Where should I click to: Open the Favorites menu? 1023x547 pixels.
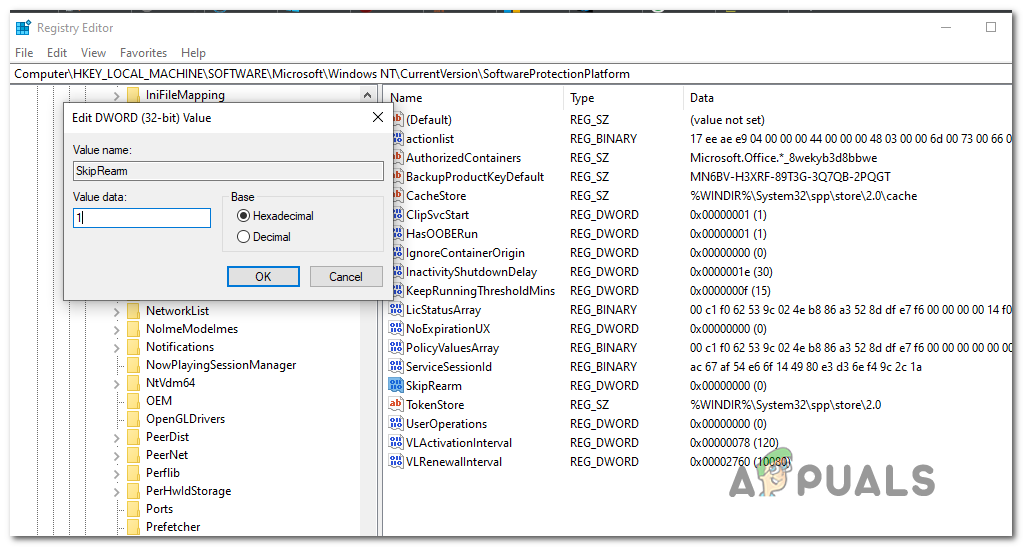click(x=144, y=53)
